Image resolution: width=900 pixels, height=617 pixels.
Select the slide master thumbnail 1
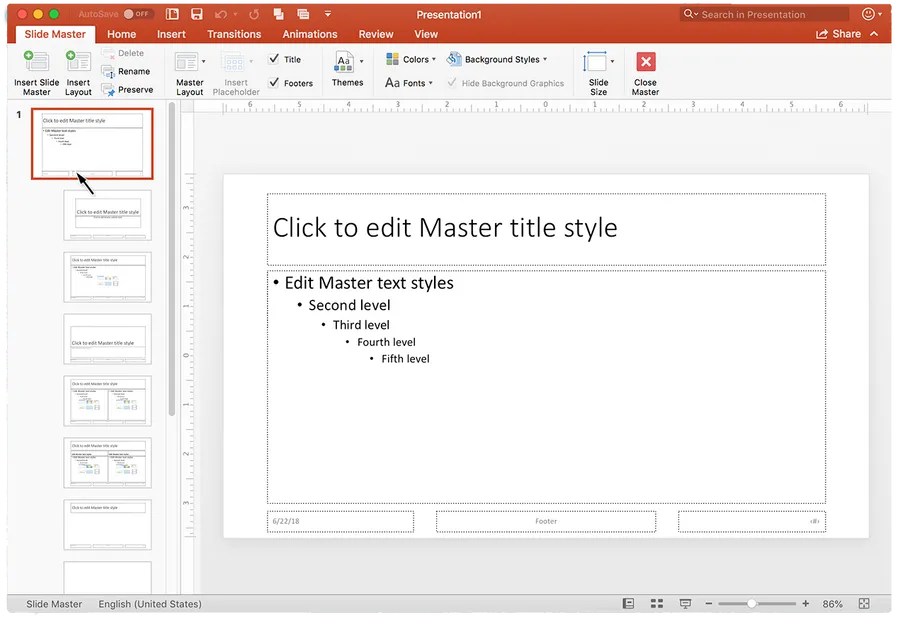click(92, 143)
